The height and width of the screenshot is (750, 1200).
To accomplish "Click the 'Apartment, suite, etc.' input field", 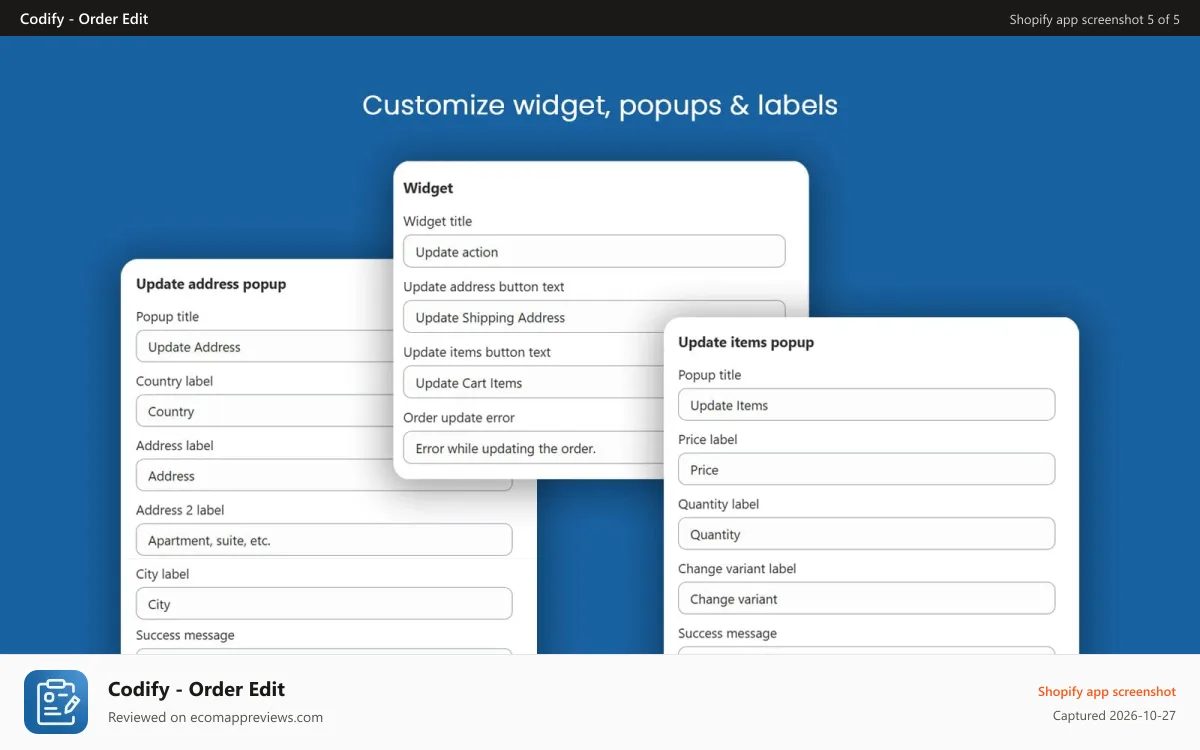I will [x=324, y=540].
